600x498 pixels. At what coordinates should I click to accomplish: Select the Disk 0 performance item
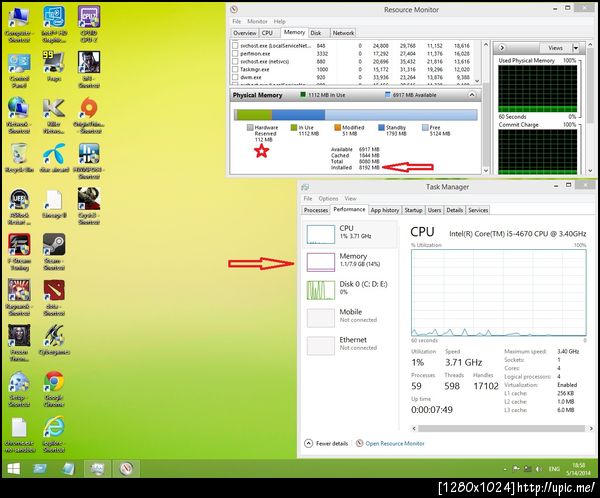pos(351,289)
